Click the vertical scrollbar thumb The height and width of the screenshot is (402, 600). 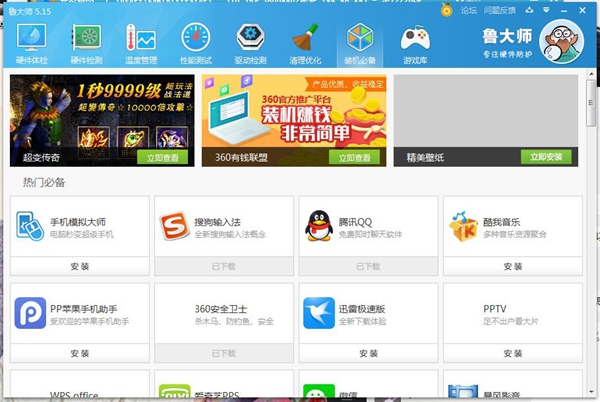pos(591,103)
